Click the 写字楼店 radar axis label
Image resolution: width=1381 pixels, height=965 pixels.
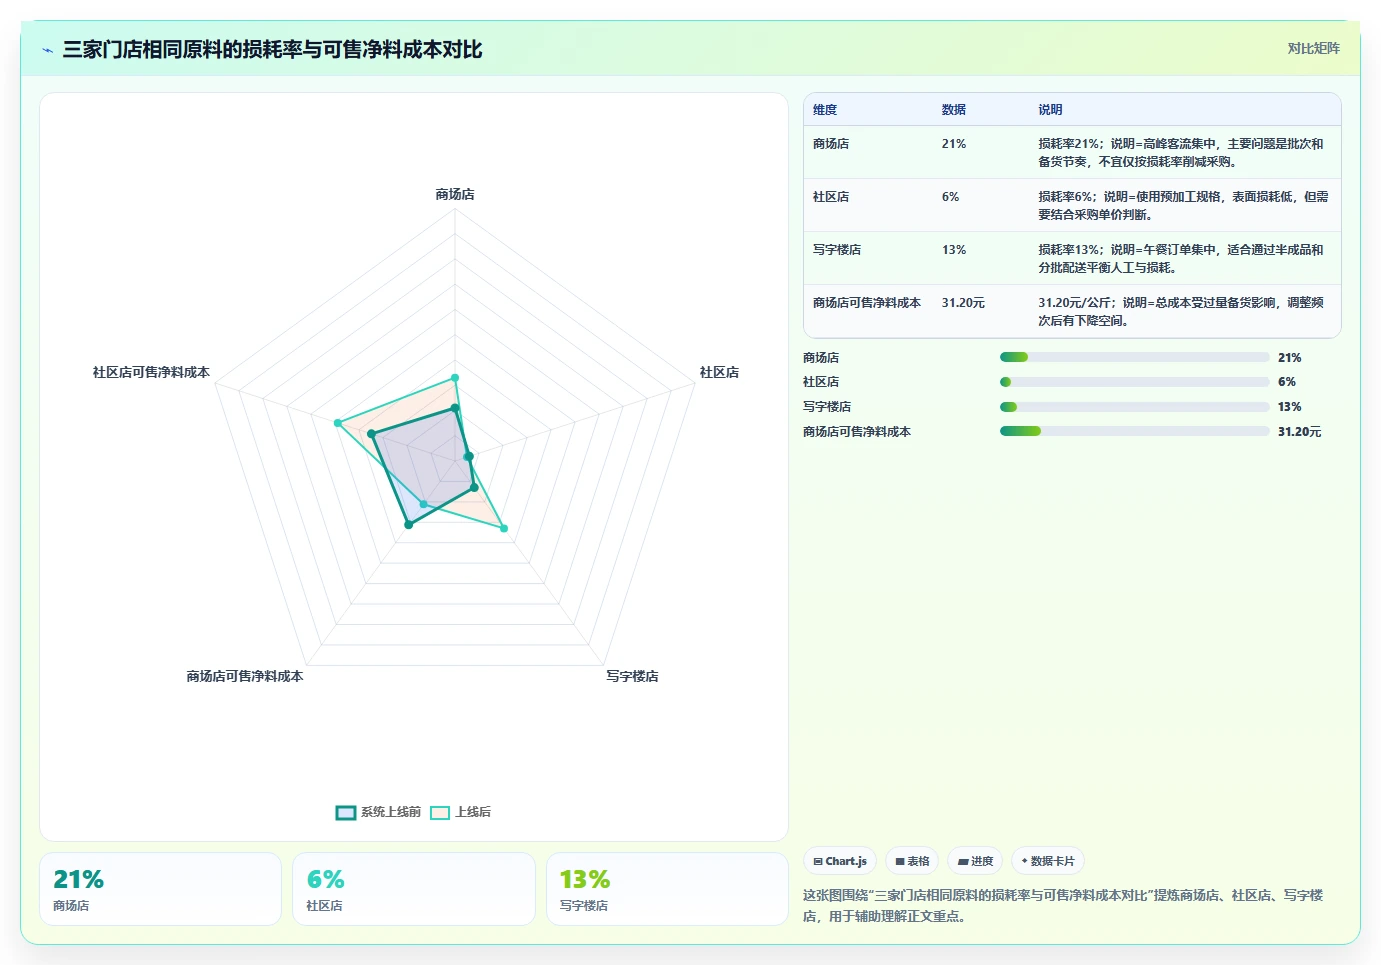[632, 676]
